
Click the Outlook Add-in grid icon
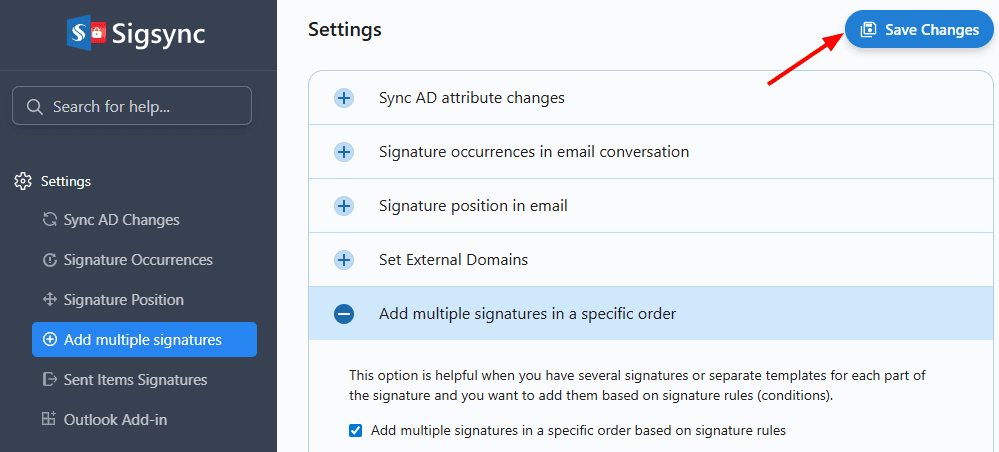click(x=49, y=420)
